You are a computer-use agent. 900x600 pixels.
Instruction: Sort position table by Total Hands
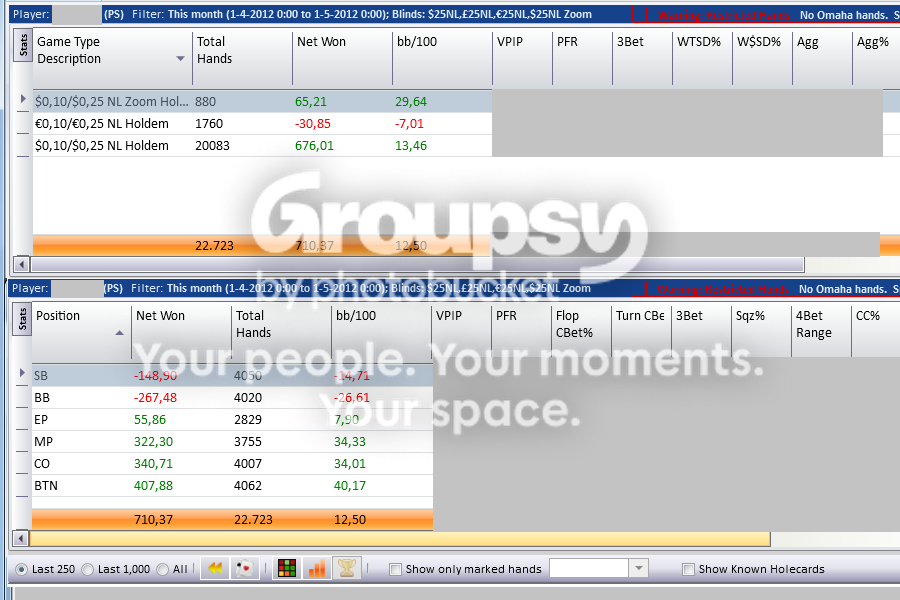[281, 332]
